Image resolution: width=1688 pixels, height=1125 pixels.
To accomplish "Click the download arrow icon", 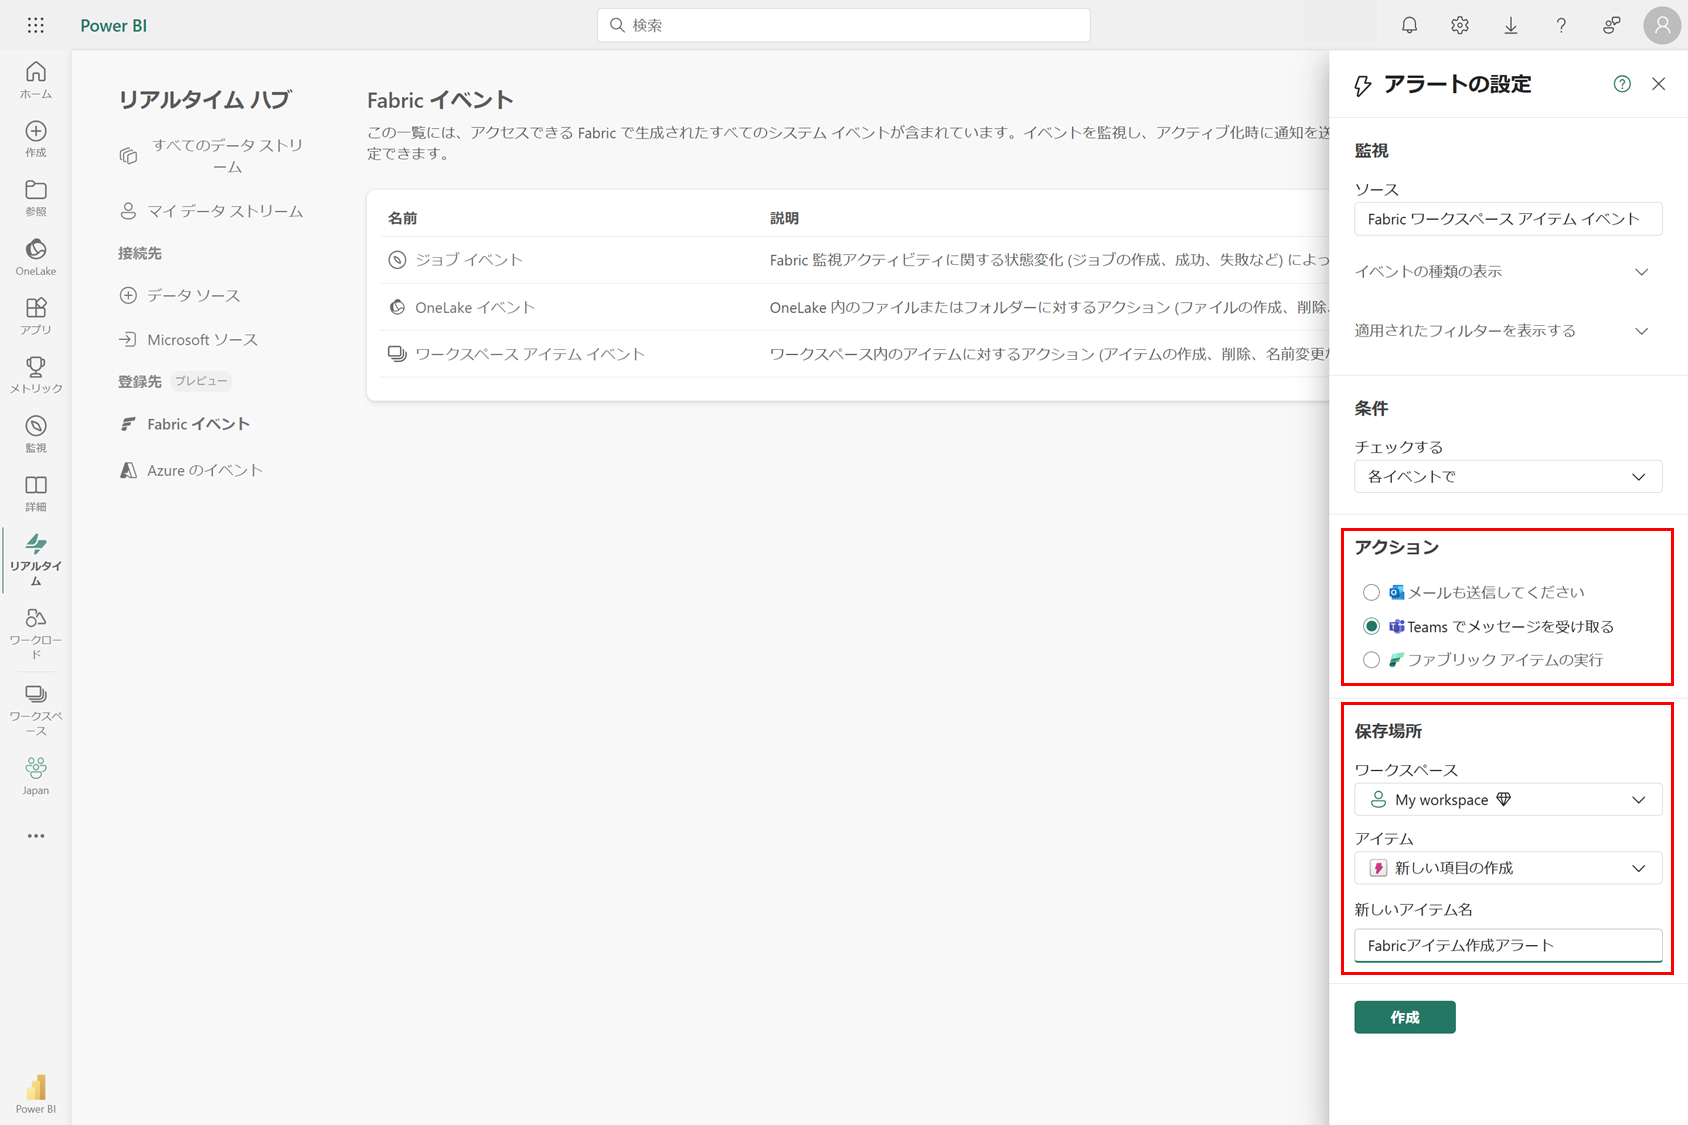I will [x=1511, y=25].
